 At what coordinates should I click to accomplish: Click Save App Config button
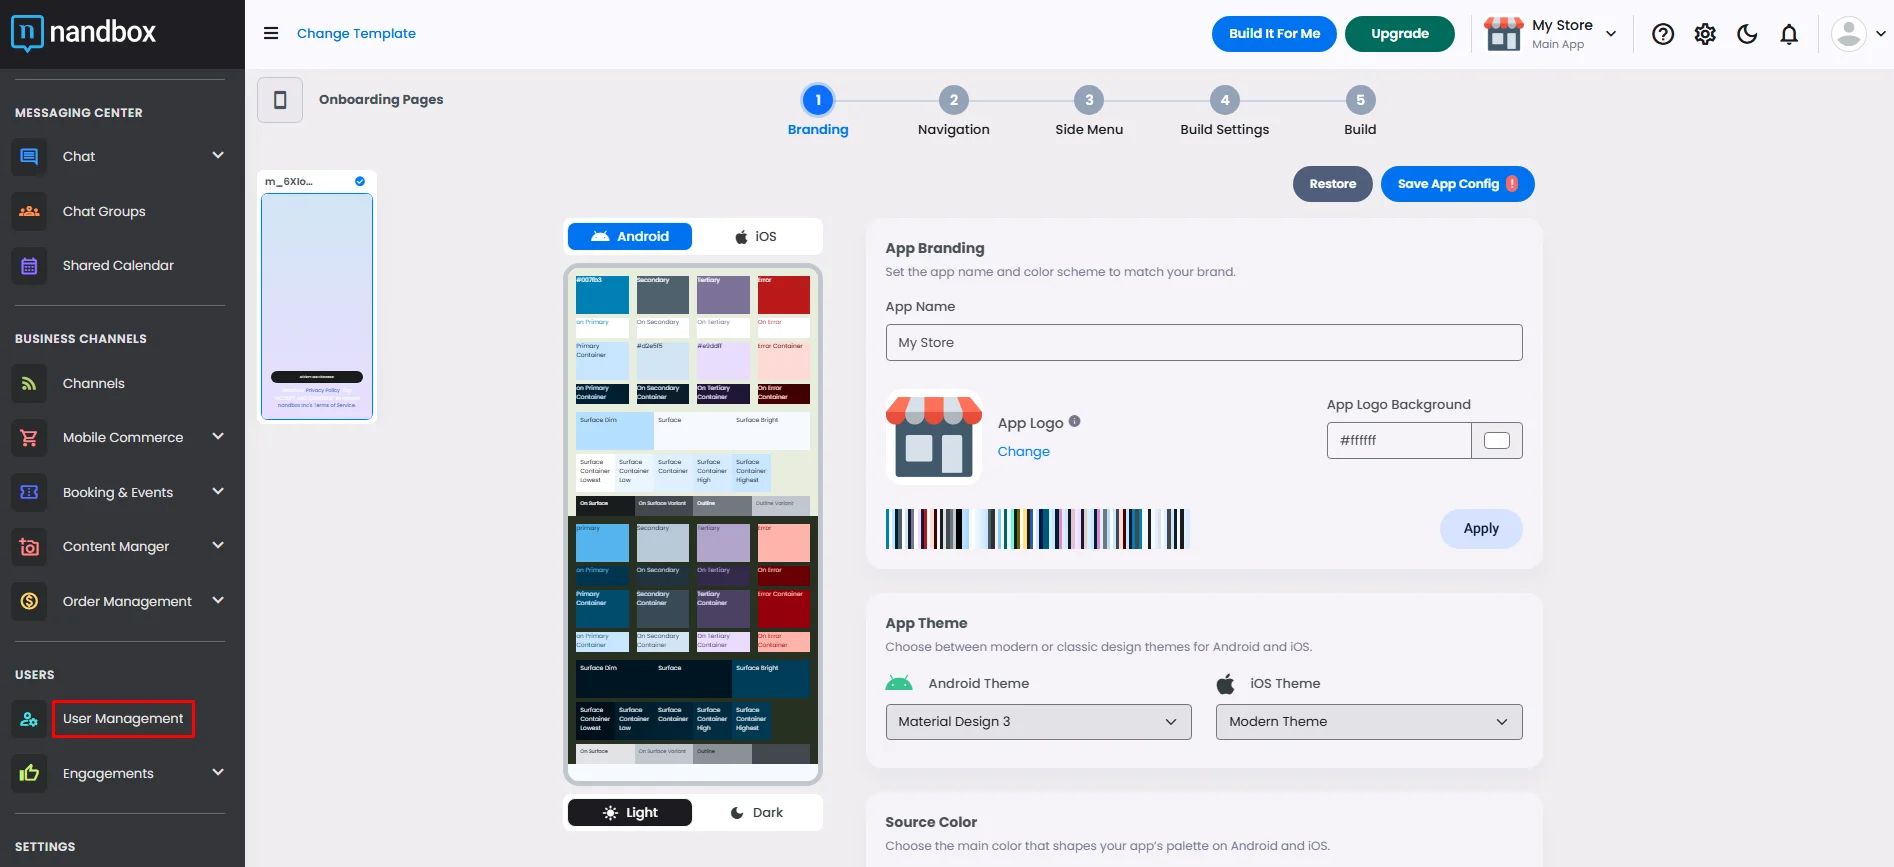1458,184
